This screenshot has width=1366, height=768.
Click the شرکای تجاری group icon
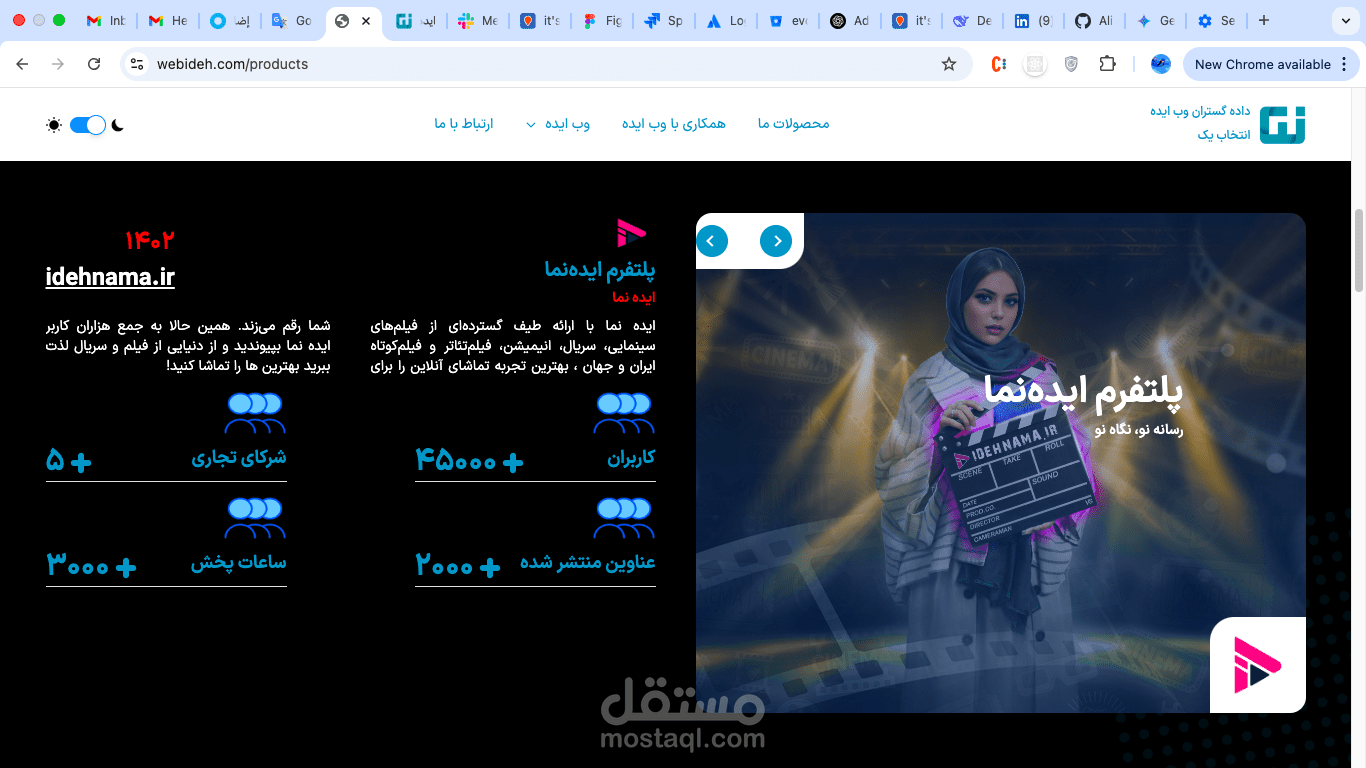click(x=255, y=414)
